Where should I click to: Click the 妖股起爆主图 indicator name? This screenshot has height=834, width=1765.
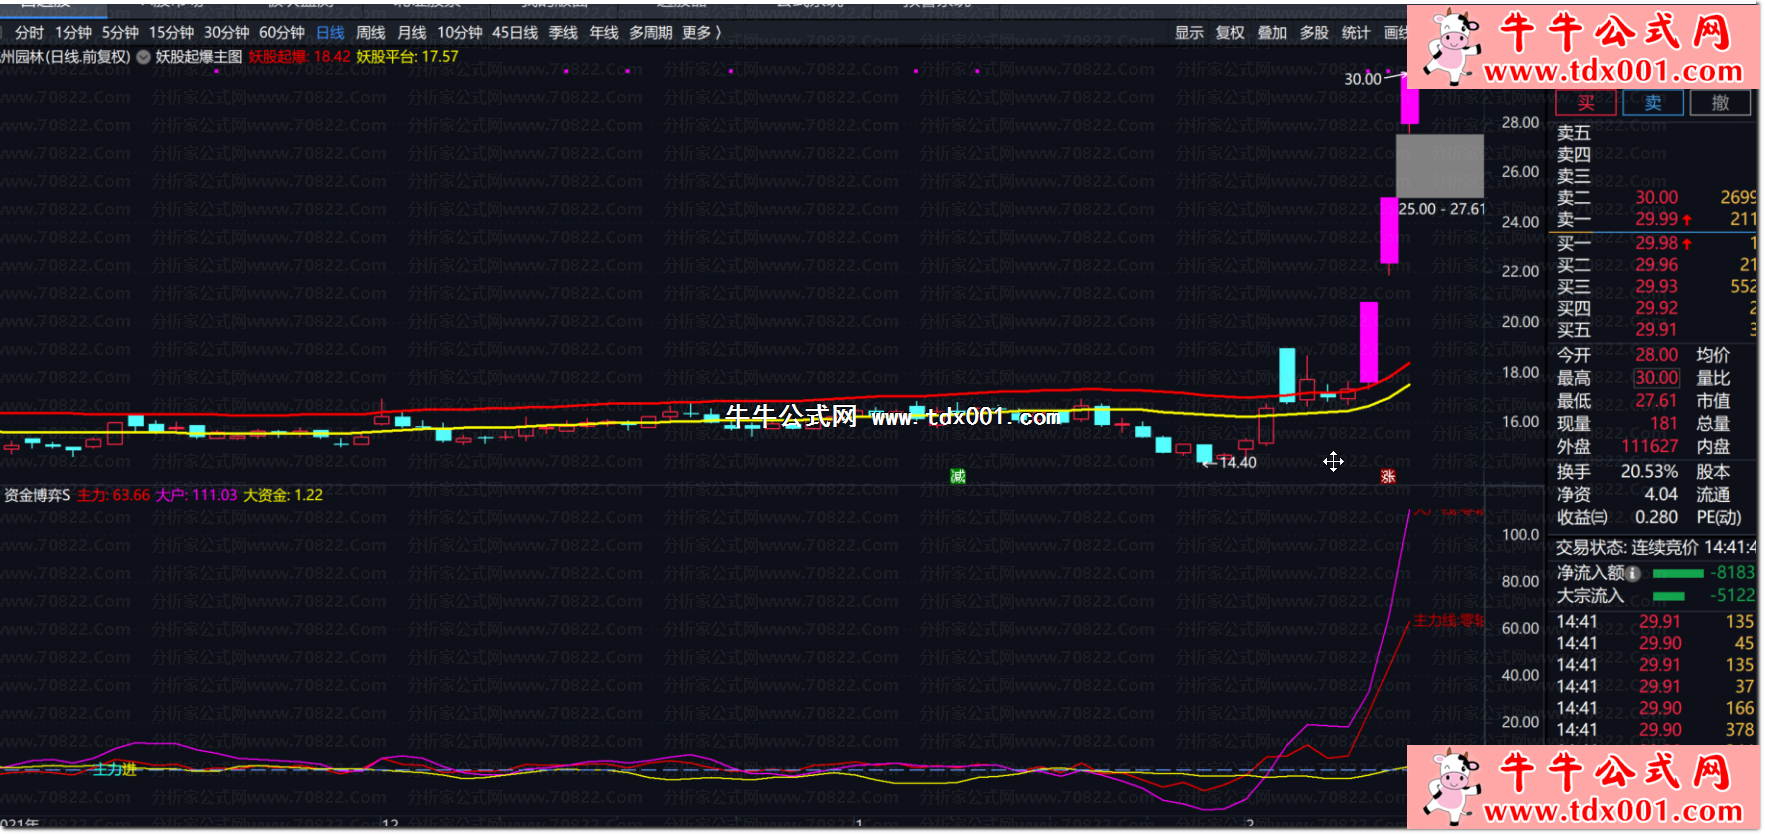coord(199,57)
